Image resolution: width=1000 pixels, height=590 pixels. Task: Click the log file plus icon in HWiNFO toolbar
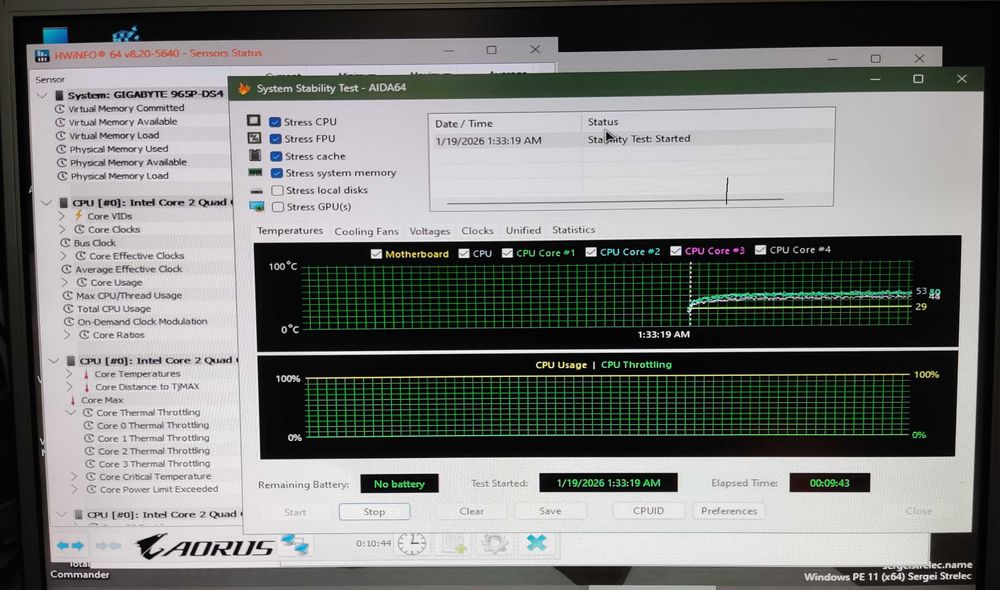pos(455,544)
